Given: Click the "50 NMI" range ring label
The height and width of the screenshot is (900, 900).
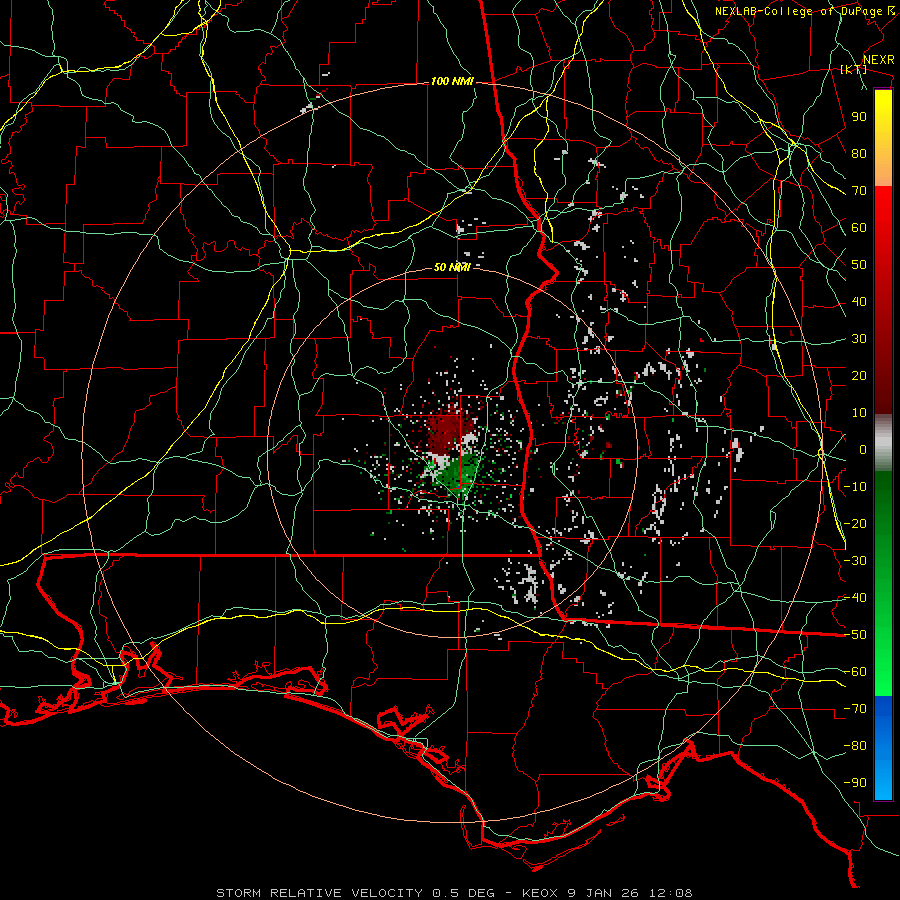Looking at the screenshot, I should (452, 267).
